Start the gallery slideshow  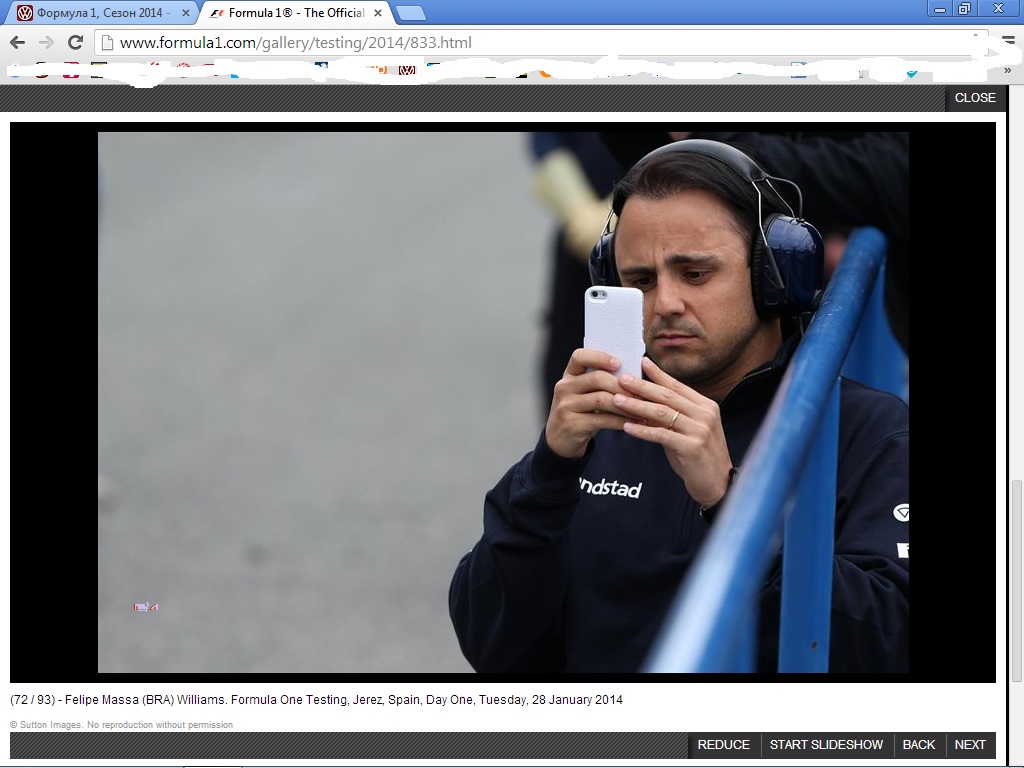point(826,745)
